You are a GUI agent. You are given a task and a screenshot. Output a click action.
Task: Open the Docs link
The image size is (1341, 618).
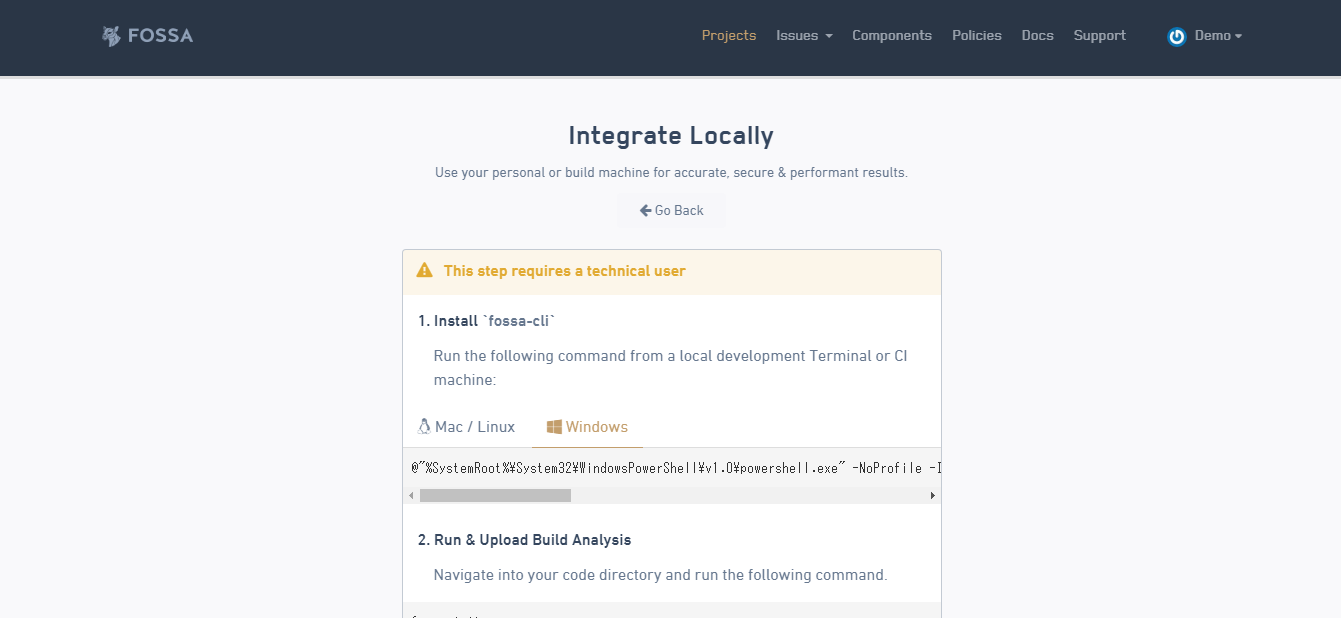pyautogui.click(x=1037, y=36)
